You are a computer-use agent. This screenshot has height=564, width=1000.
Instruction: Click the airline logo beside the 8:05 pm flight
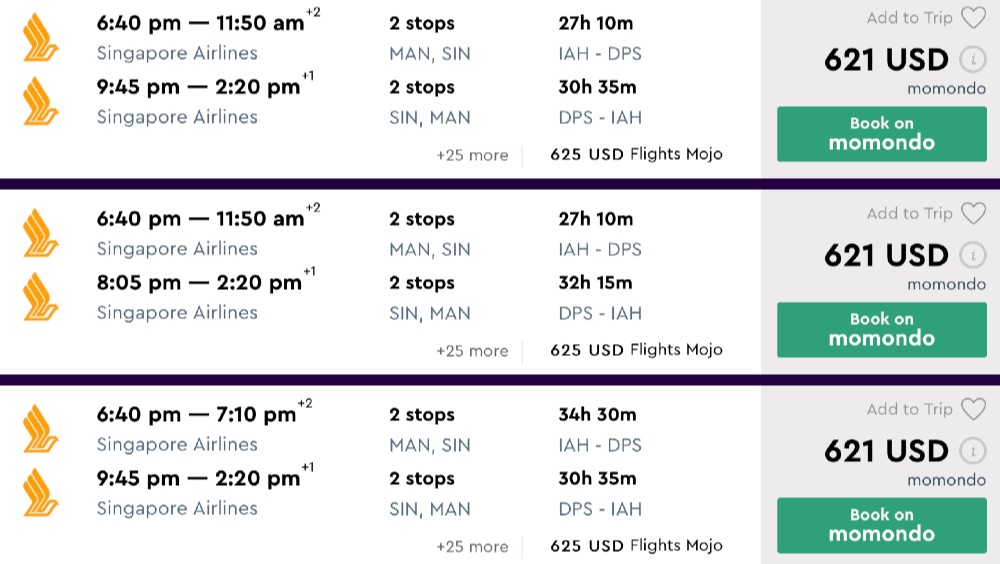(x=41, y=297)
